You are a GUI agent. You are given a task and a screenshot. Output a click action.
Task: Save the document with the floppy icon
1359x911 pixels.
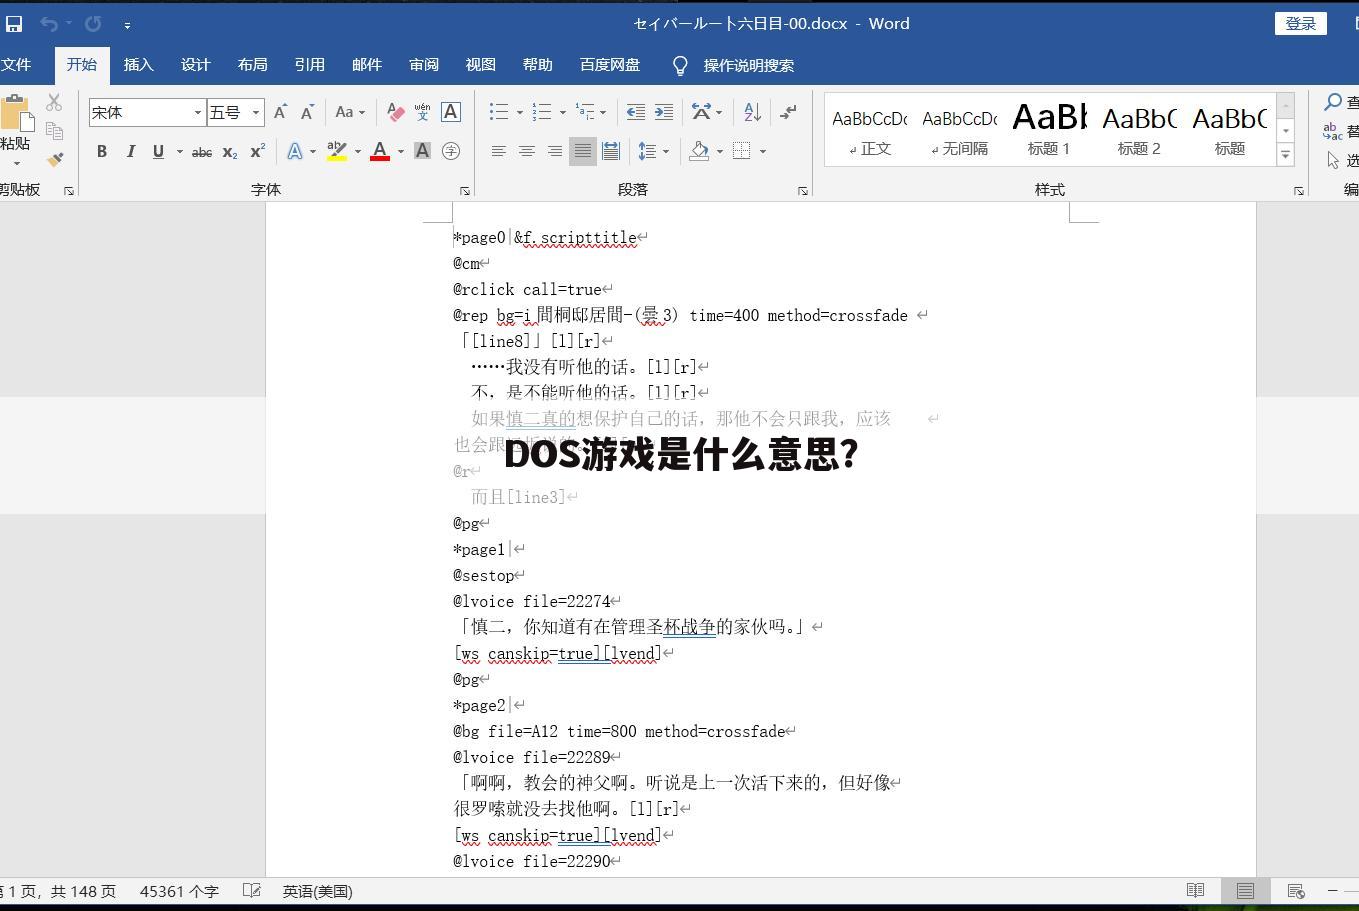(14, 23)
